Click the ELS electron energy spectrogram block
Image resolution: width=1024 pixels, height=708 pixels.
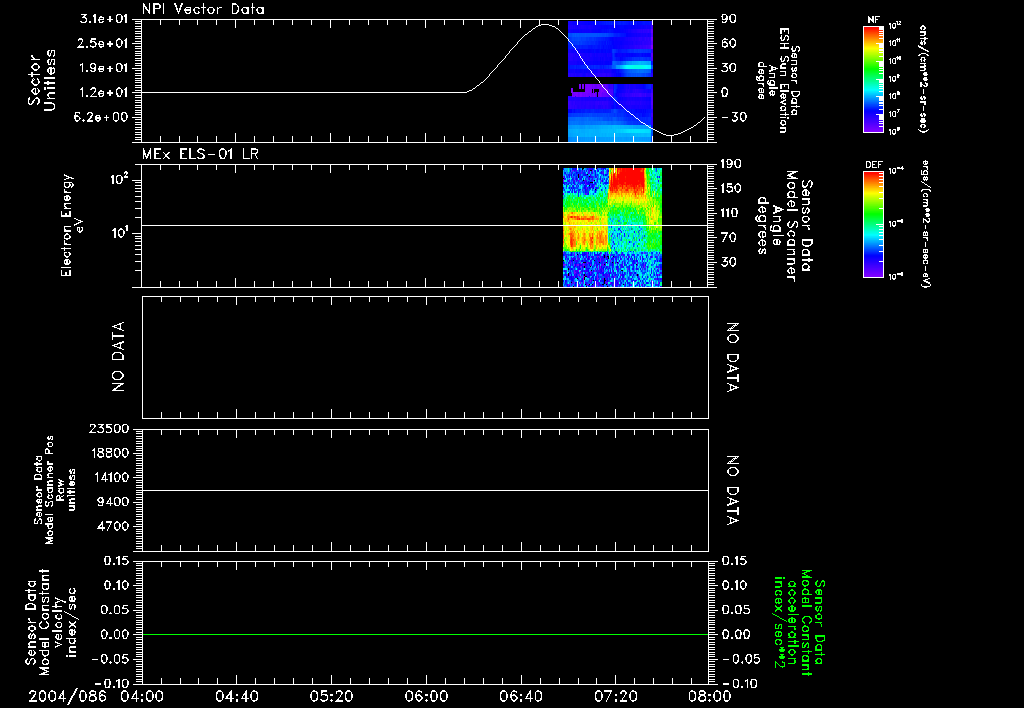pos(613,227)
